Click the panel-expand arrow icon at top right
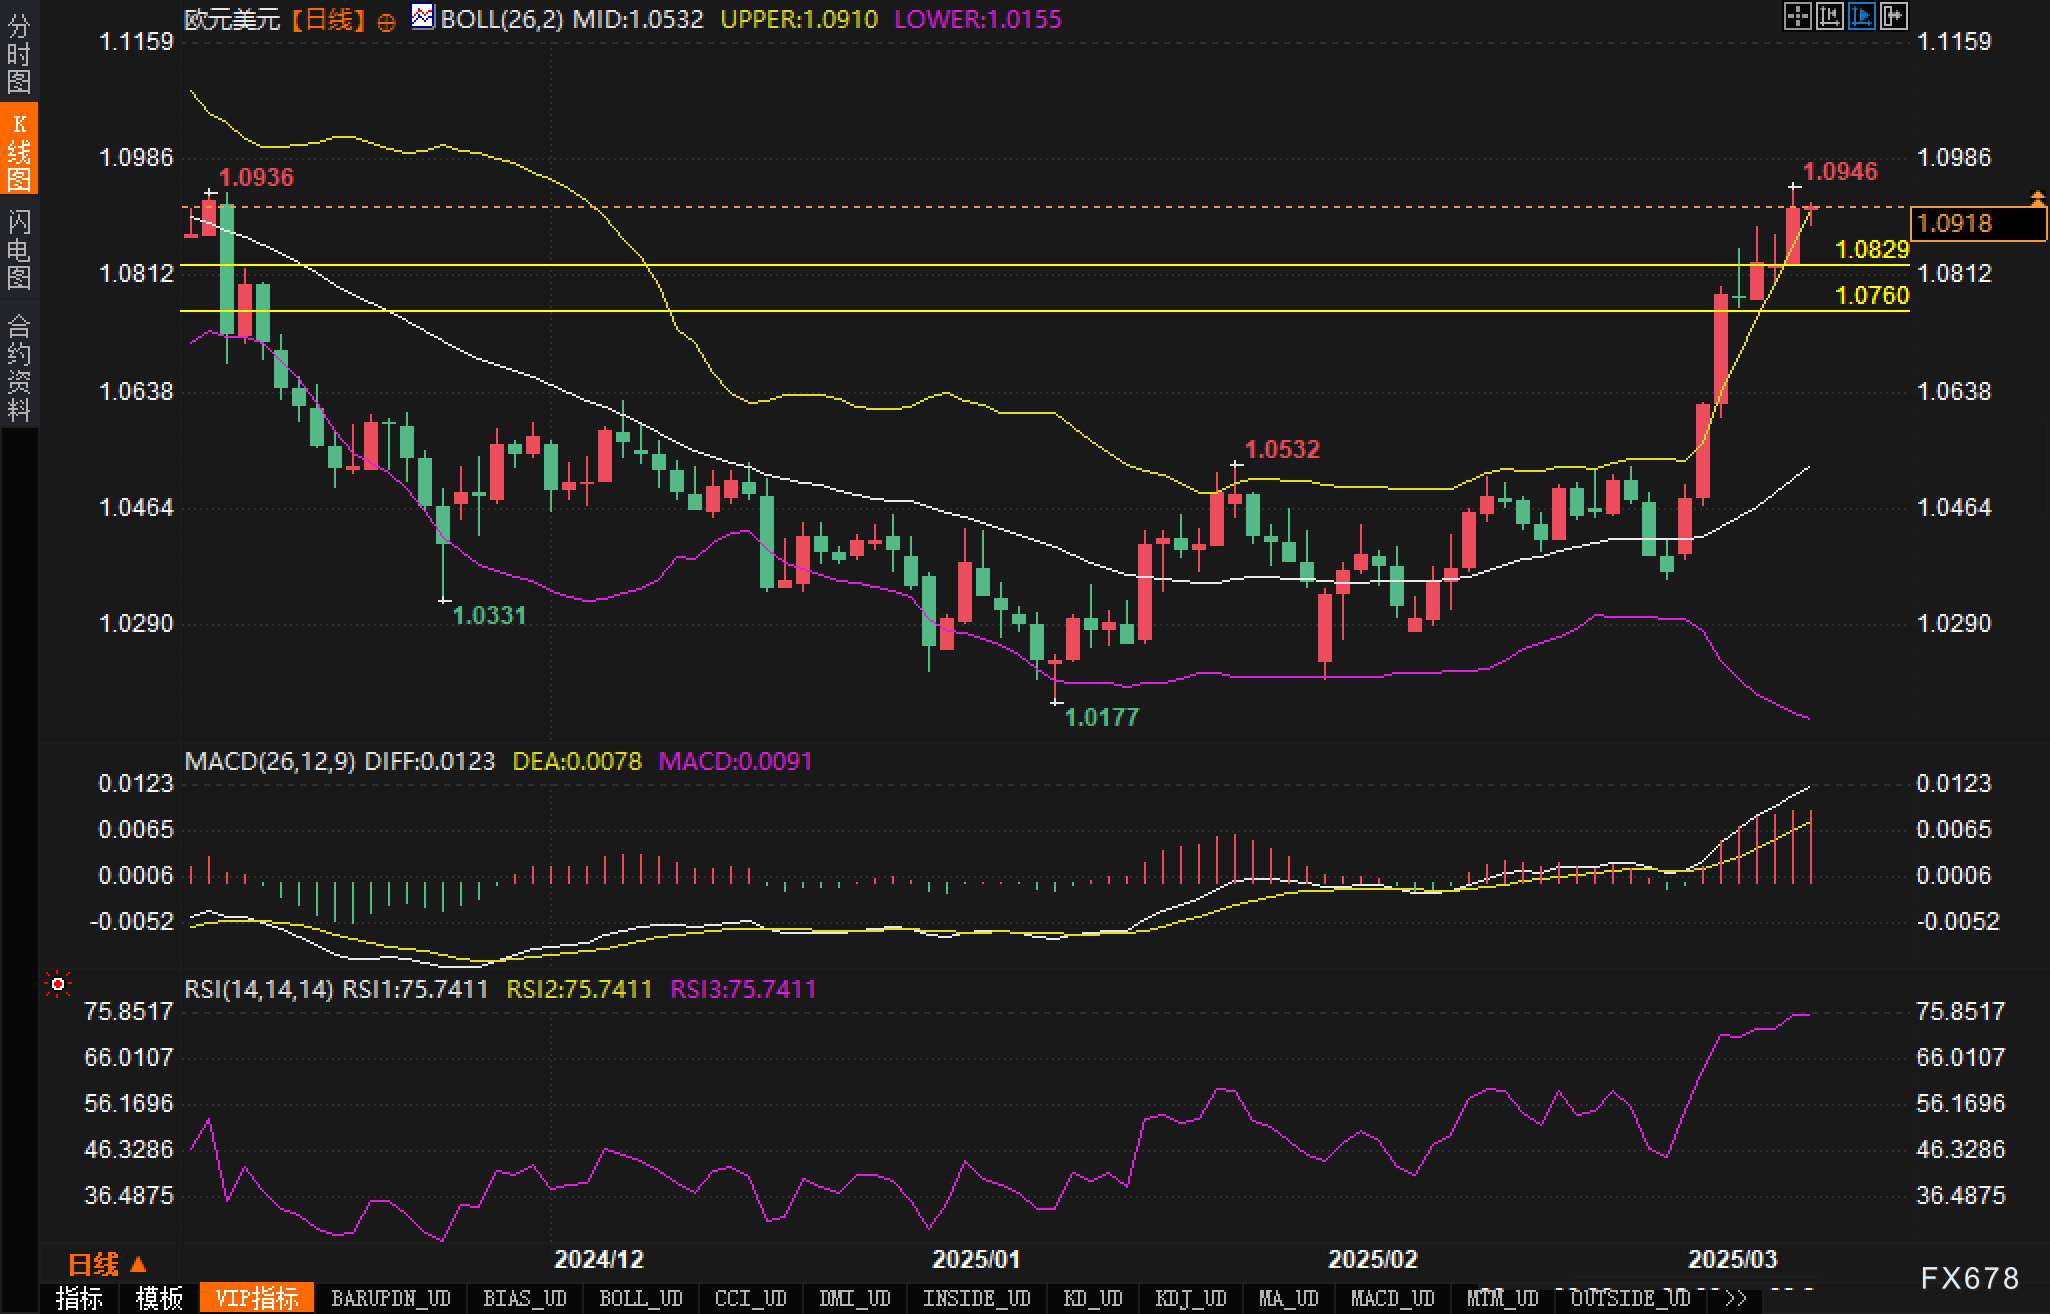The height and width of the screenshot is (1314, 2050). pyautogui.click(x=1893, y=16)
